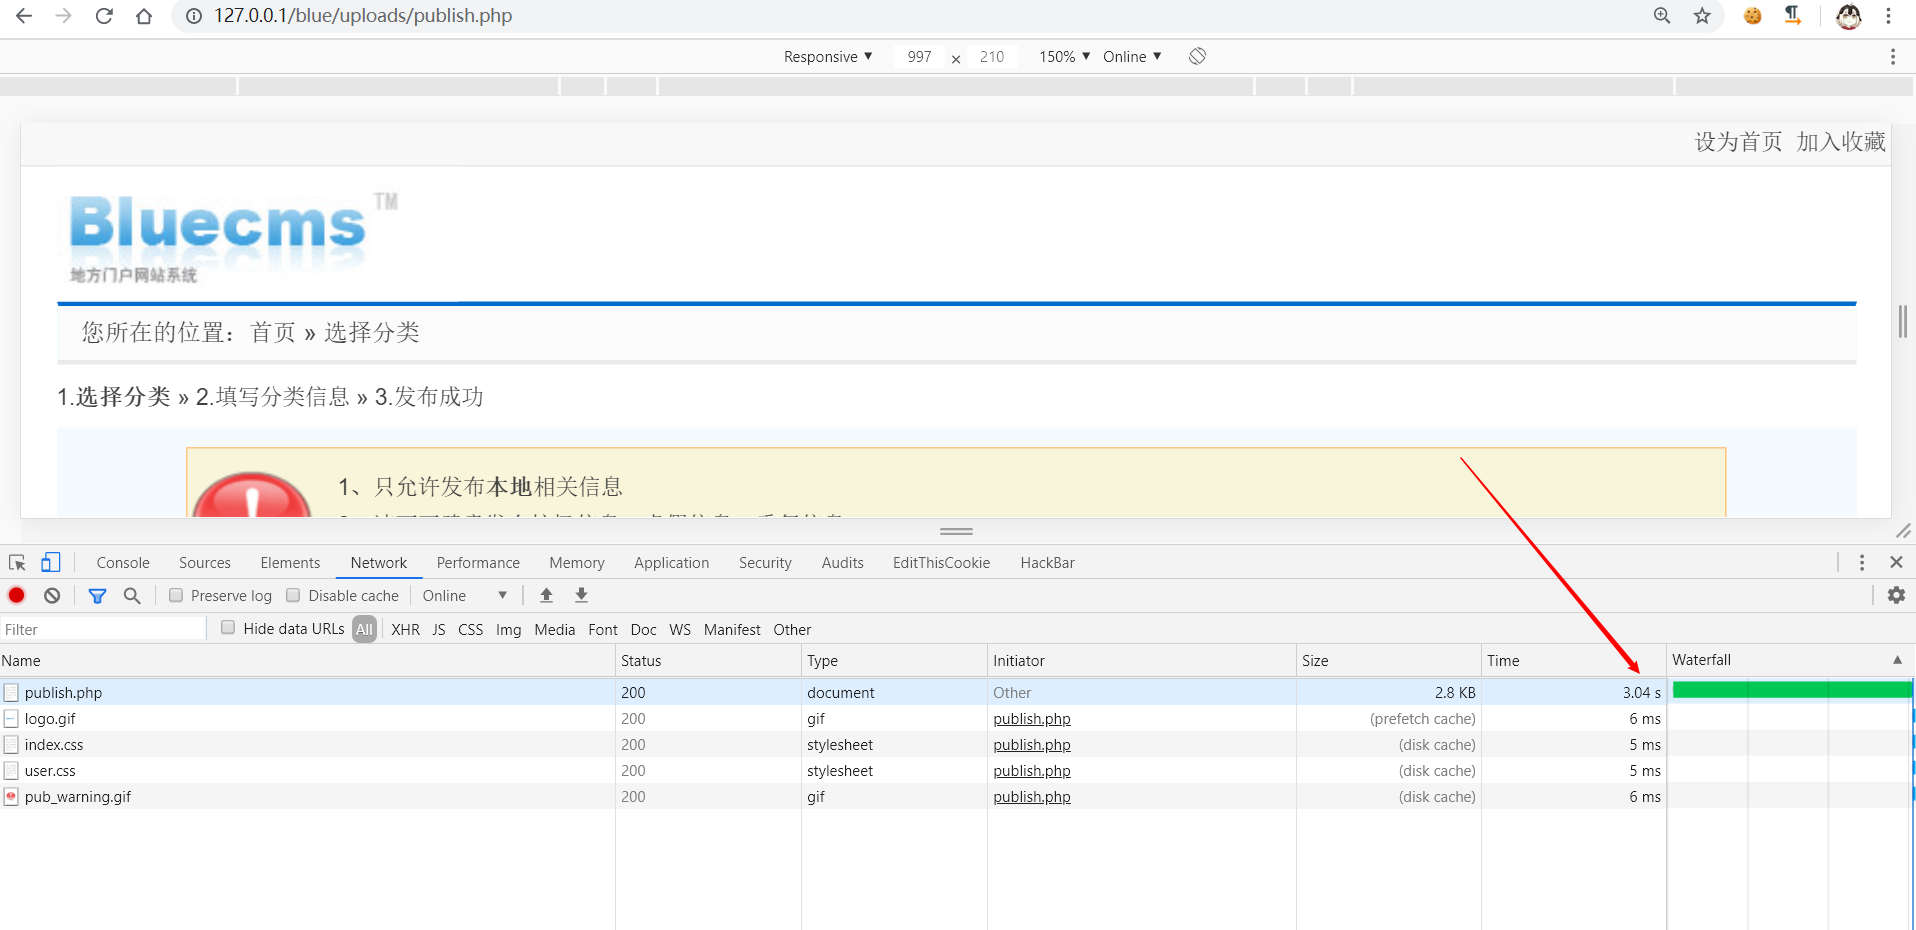Image resolution: width=1916 pixels, height=930 pixels.
Task: Open Network panel throttling dropdown
Action: [464, 596]
